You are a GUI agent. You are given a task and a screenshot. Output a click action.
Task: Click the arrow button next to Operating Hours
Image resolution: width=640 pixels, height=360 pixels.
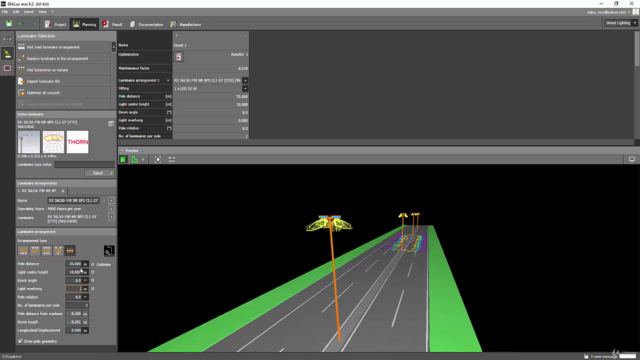coord(111,209)
